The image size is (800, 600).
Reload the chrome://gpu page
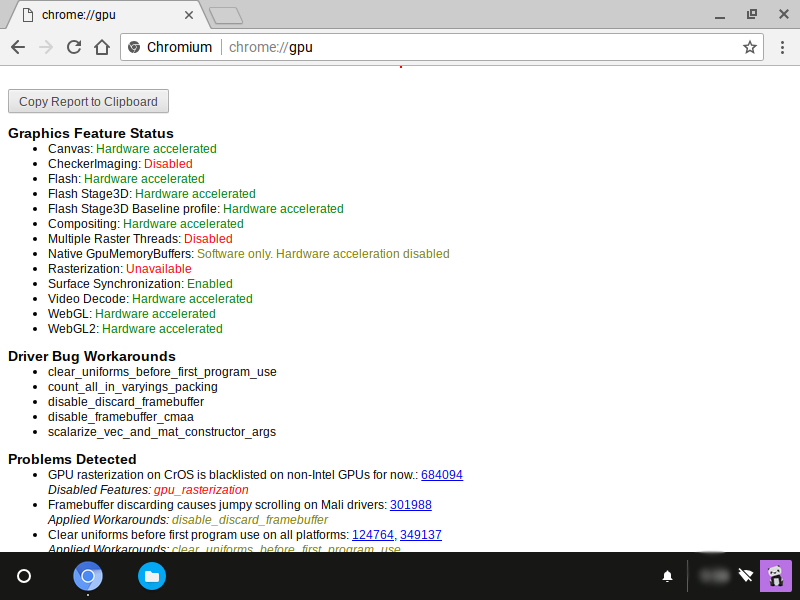[x=73, y=47]
